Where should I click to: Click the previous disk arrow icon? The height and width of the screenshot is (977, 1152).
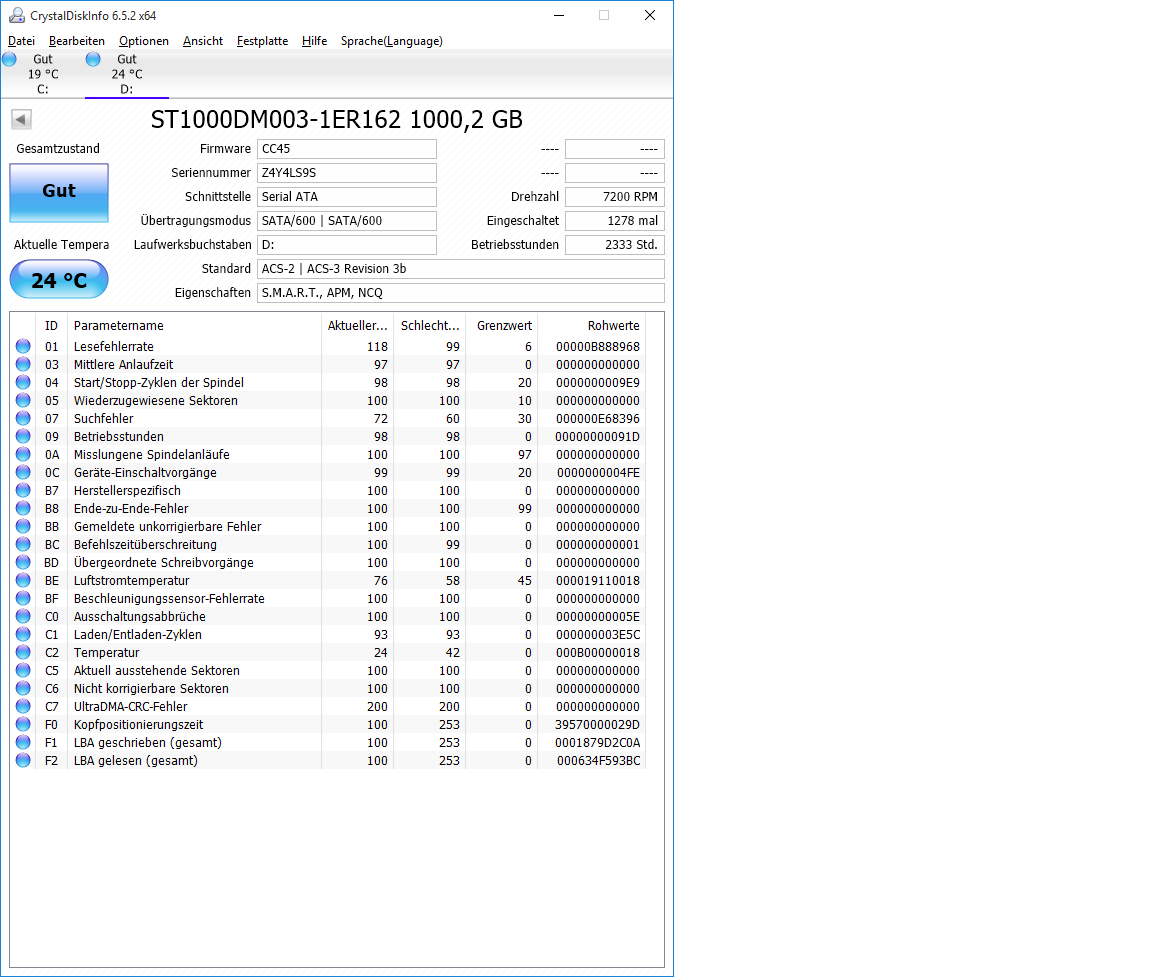click(21, 119)
